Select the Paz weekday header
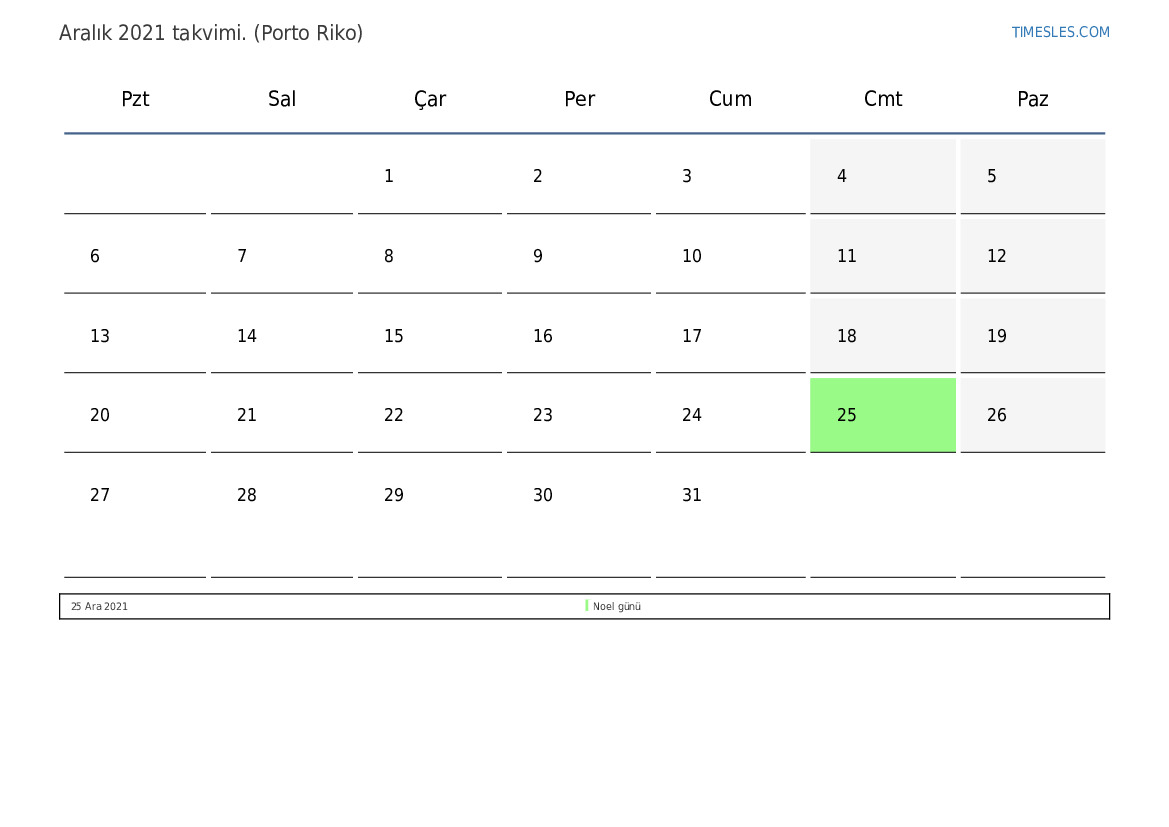 [x=1033, y=99]
